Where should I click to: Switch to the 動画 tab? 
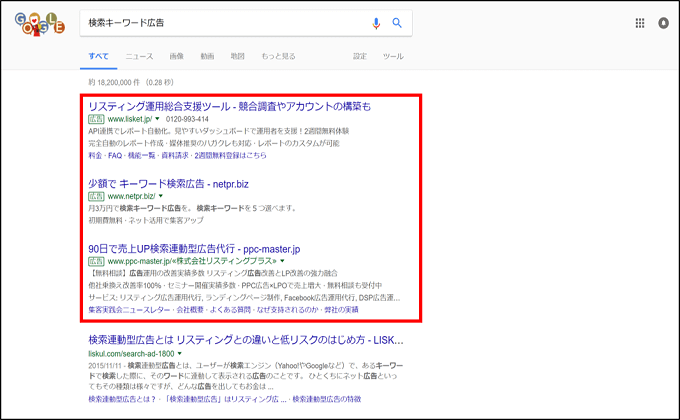pos(207,56)
